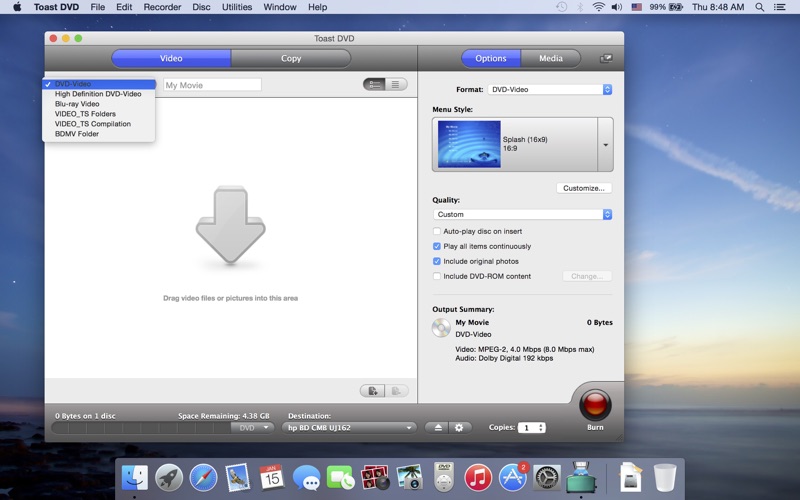Open the Media tab
800x500 pixels.
[x=551, y=59]
